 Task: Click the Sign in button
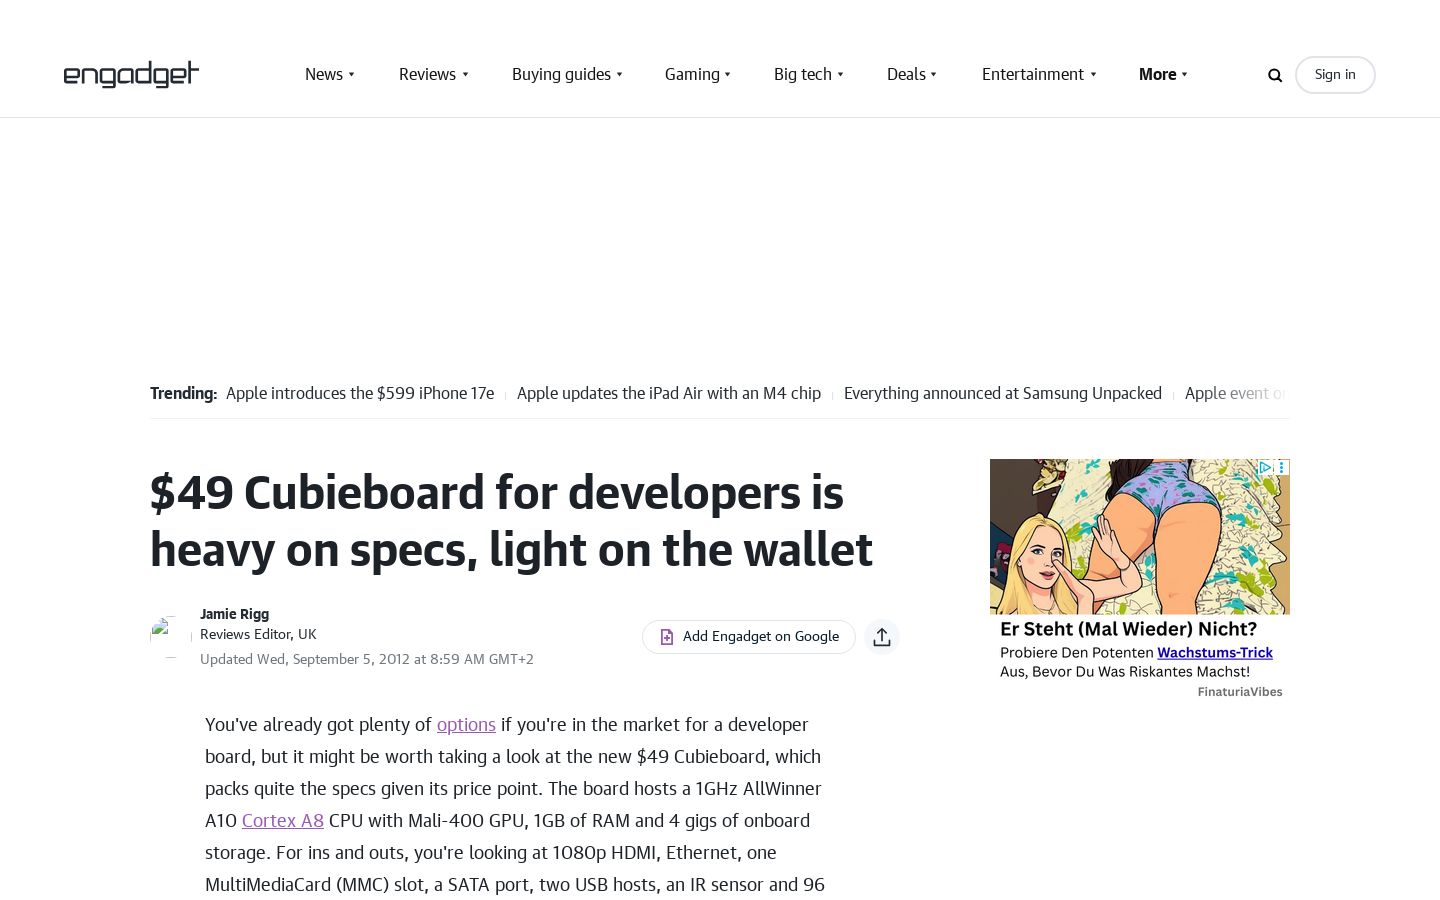click(1335, 75)
